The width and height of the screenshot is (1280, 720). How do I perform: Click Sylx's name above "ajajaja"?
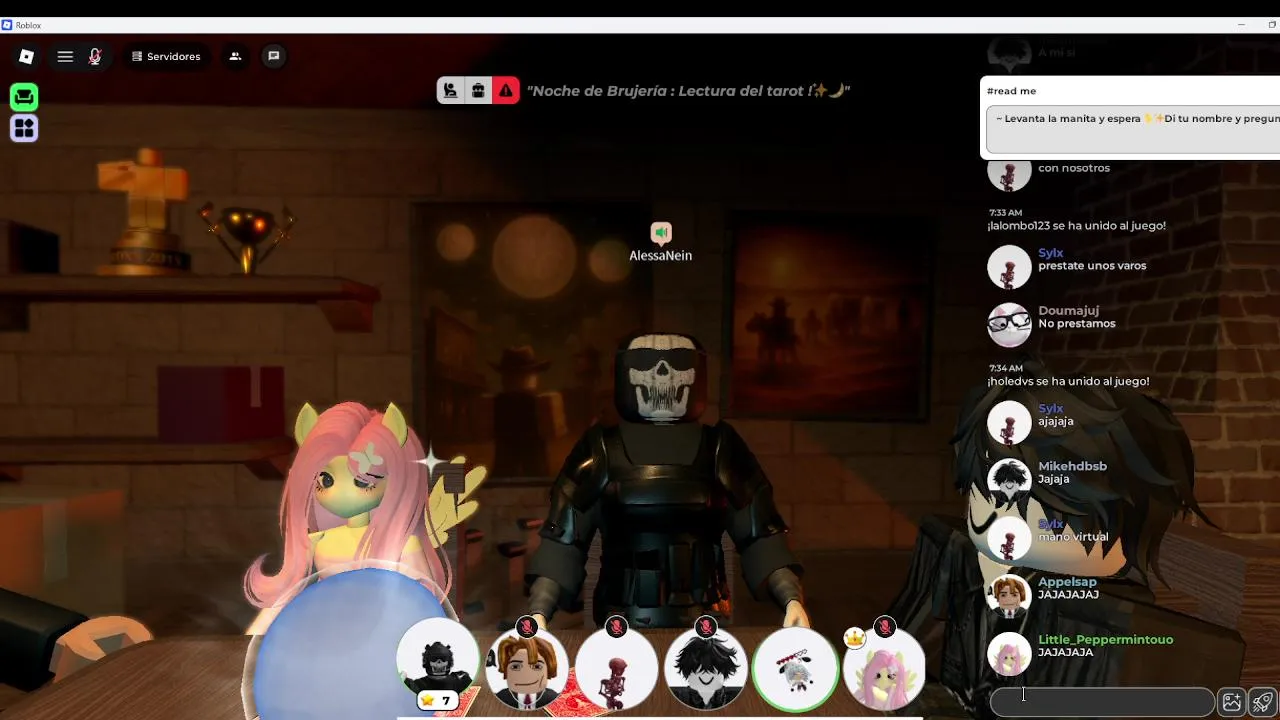(x=1050, y=409)
